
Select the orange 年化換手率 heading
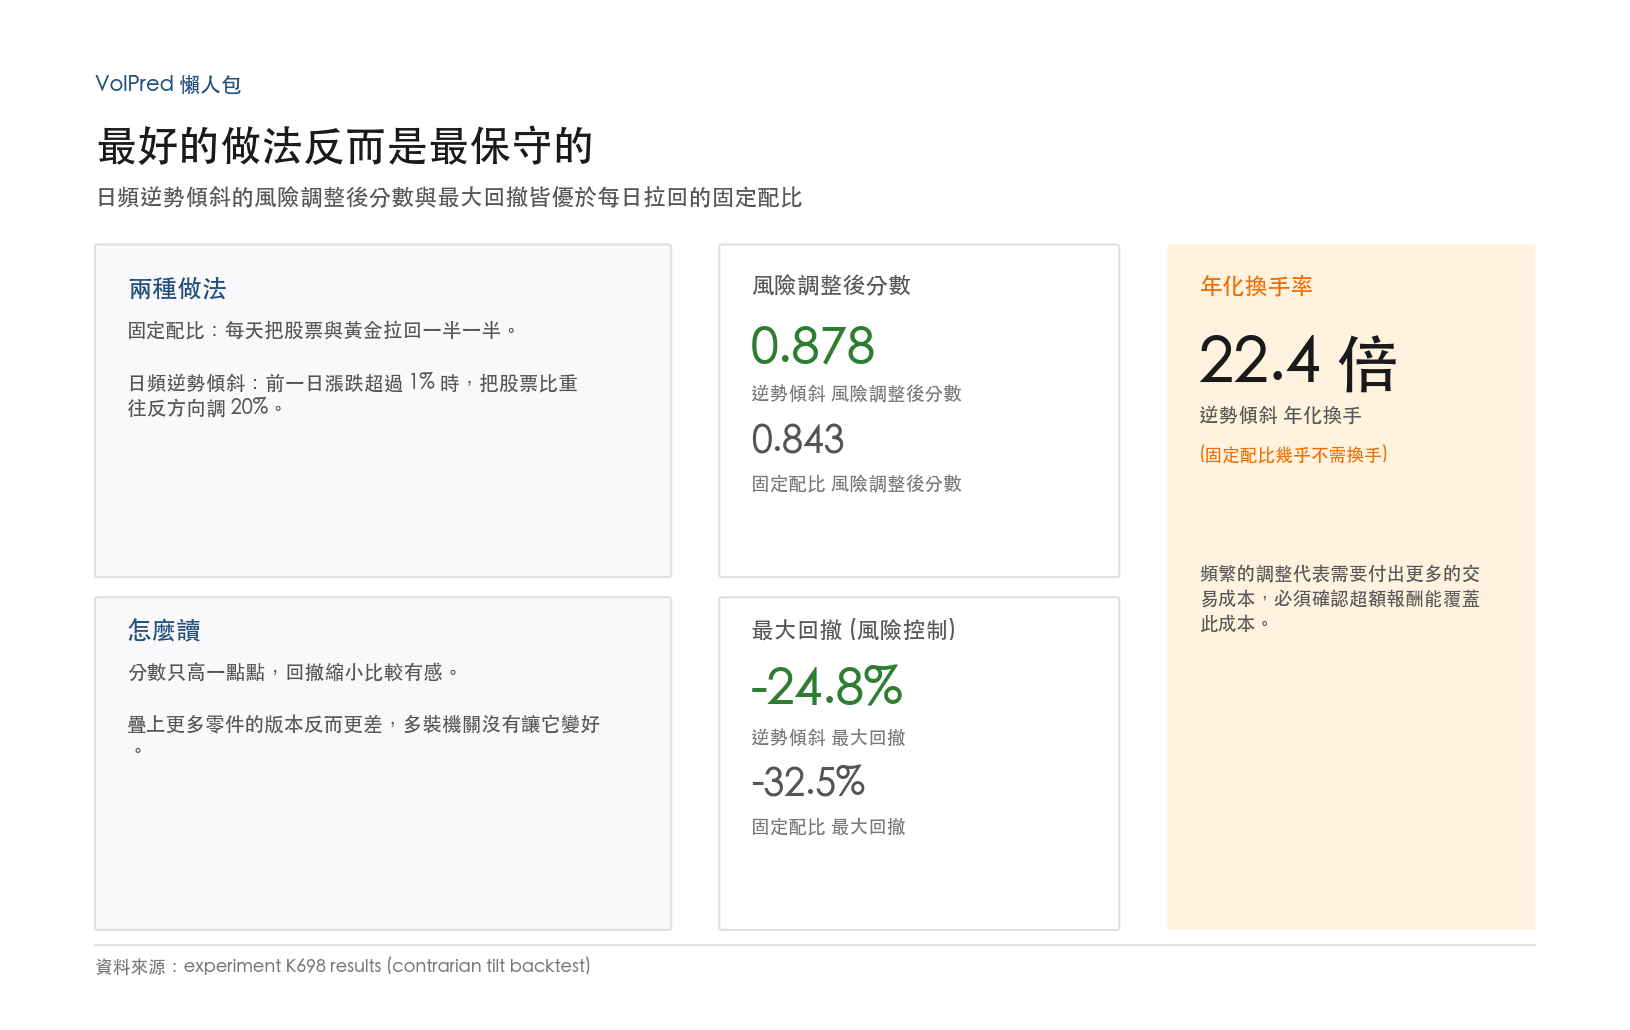[1256, 287]
